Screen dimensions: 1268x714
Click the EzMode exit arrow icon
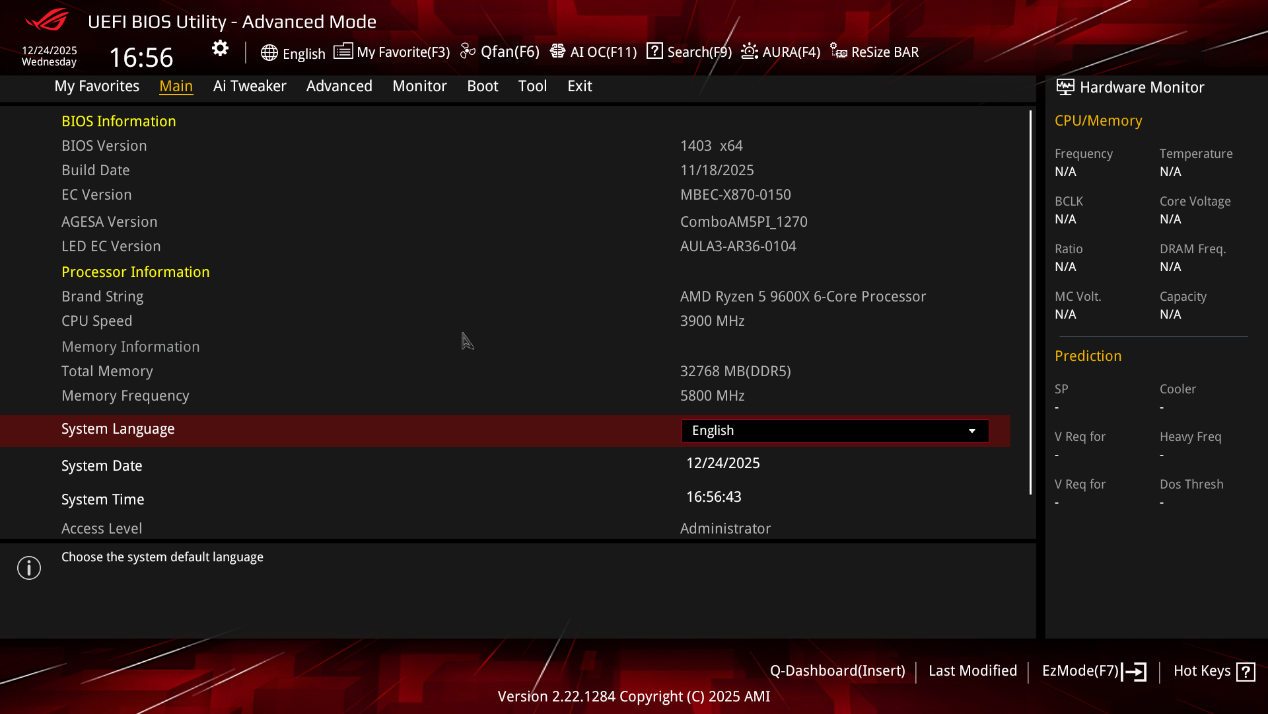1134,672
